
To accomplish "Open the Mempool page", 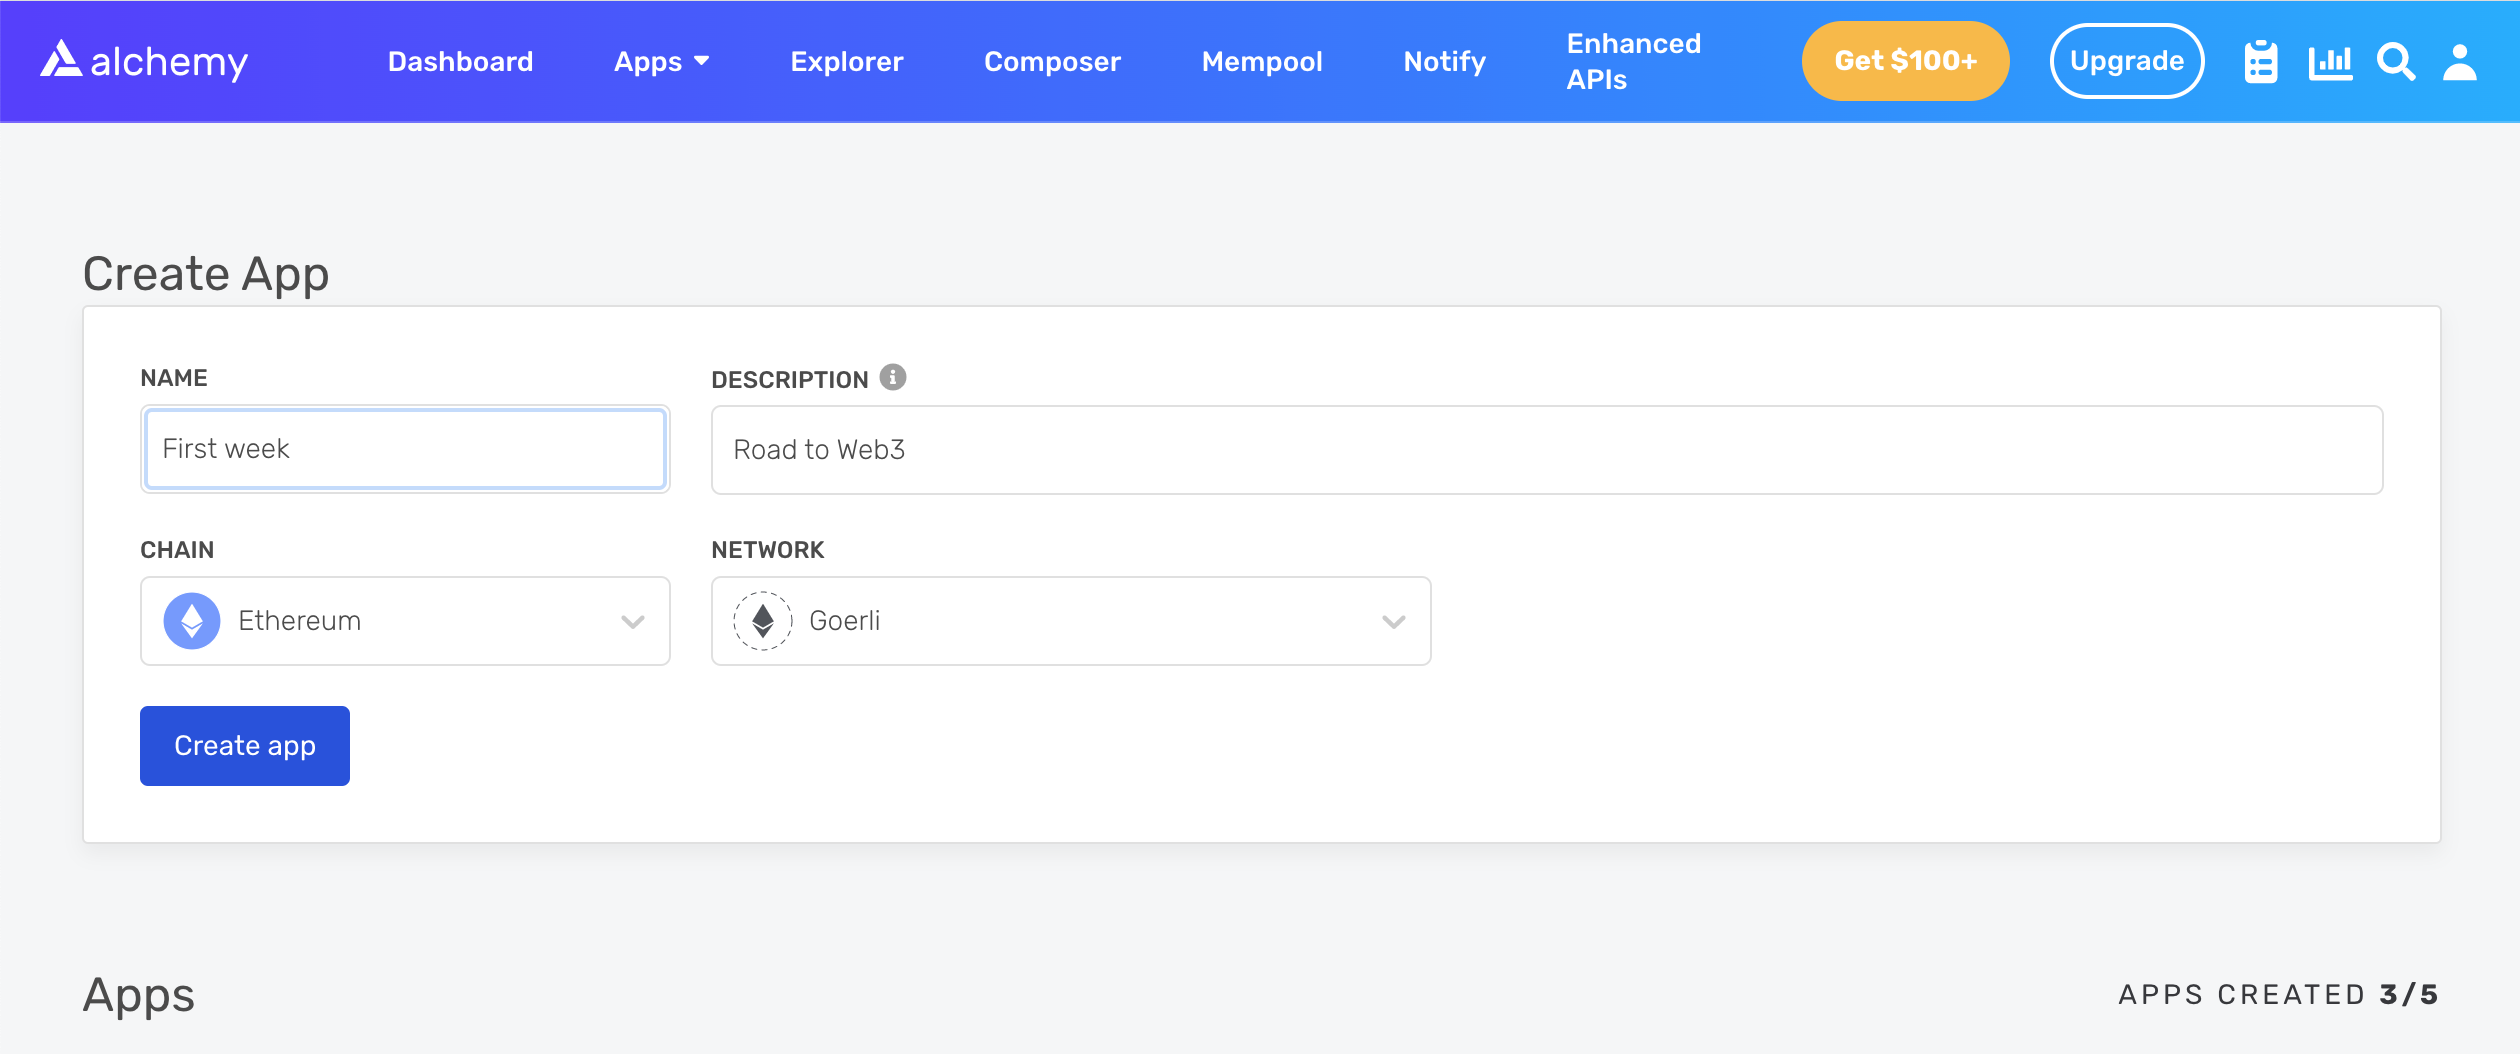I will tap(1262, 62).
